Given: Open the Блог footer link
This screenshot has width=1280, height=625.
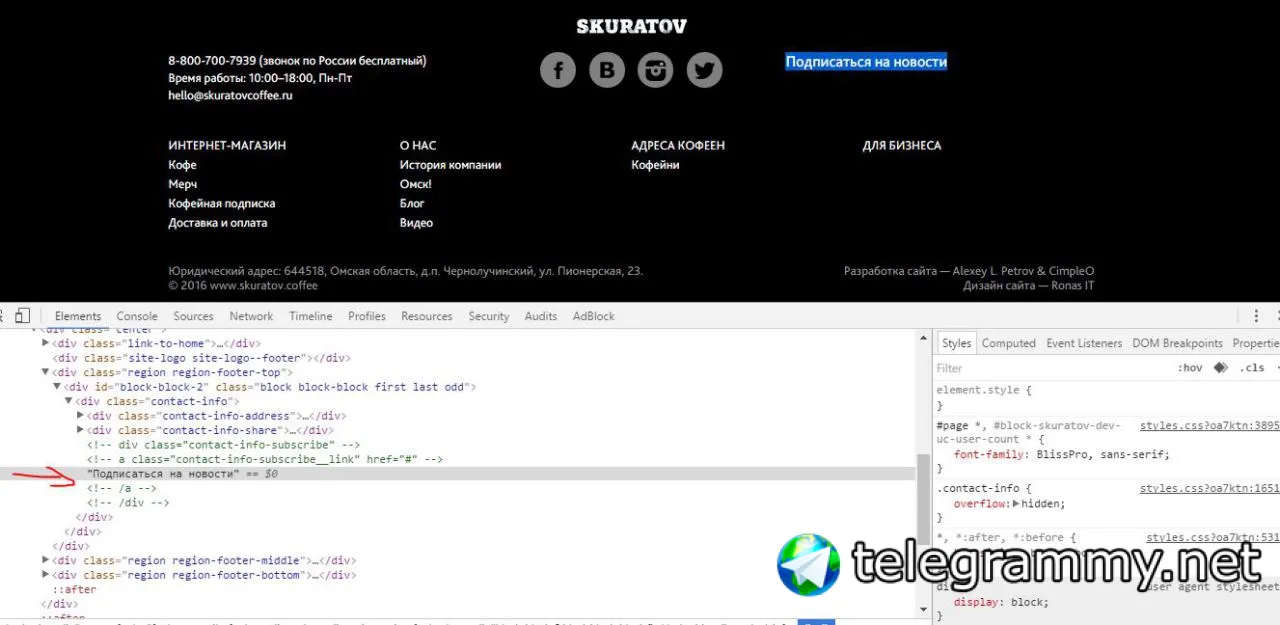Looking at the screenshot, I should coord(412,203).
